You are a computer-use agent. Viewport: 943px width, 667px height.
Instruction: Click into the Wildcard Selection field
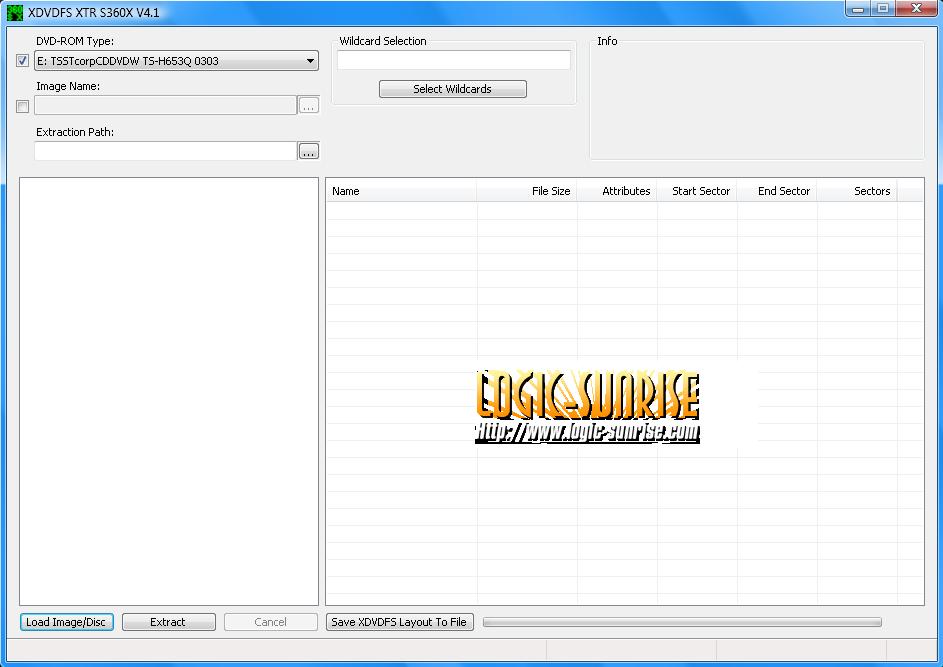(x=453, y=60)
